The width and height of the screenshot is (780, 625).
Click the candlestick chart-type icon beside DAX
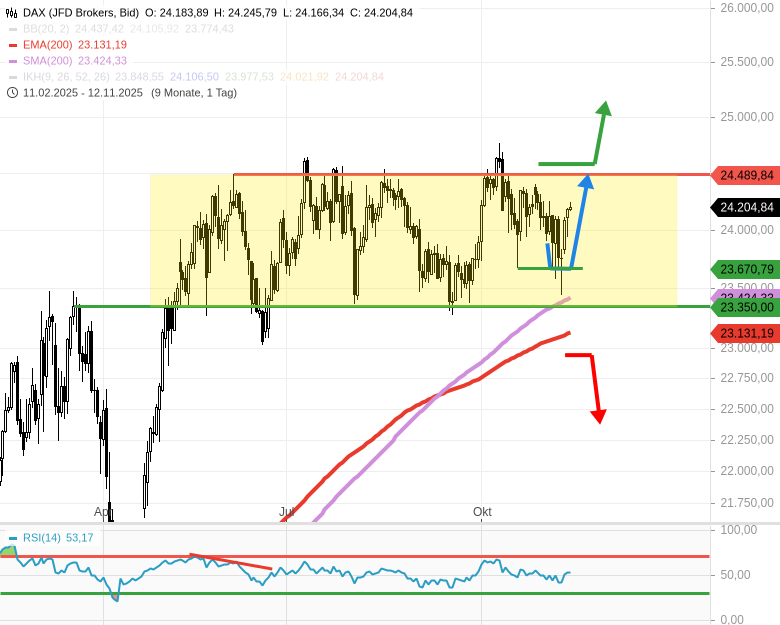coord(12,13)
